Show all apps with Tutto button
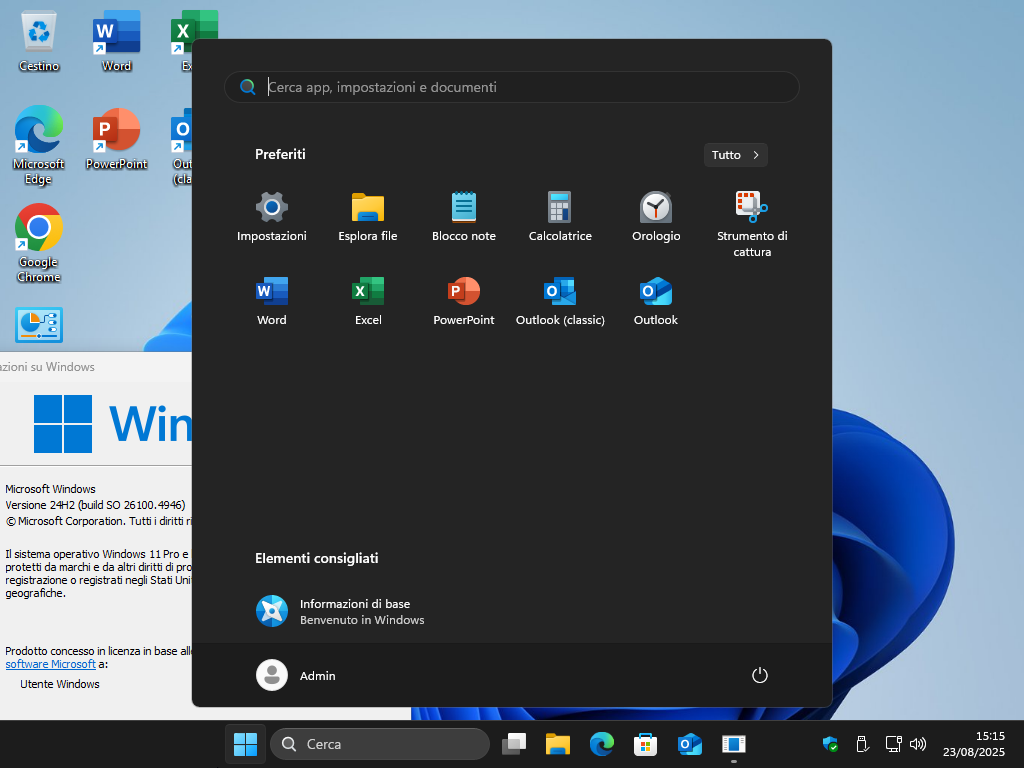 [x=735, y=155]
